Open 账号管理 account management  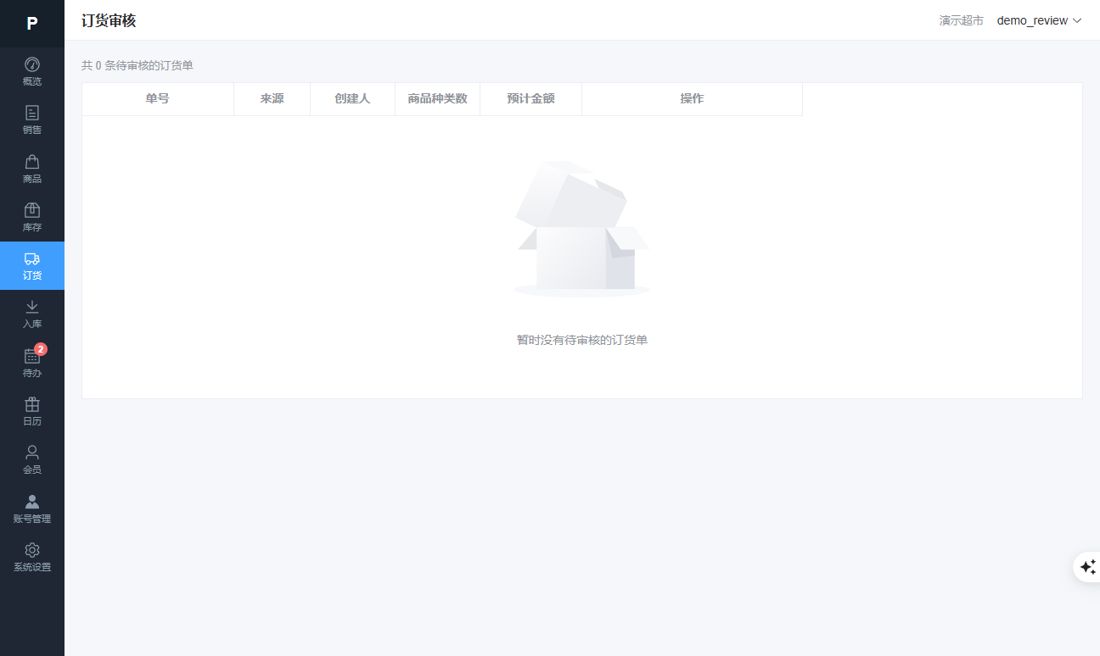coord(32,509)
